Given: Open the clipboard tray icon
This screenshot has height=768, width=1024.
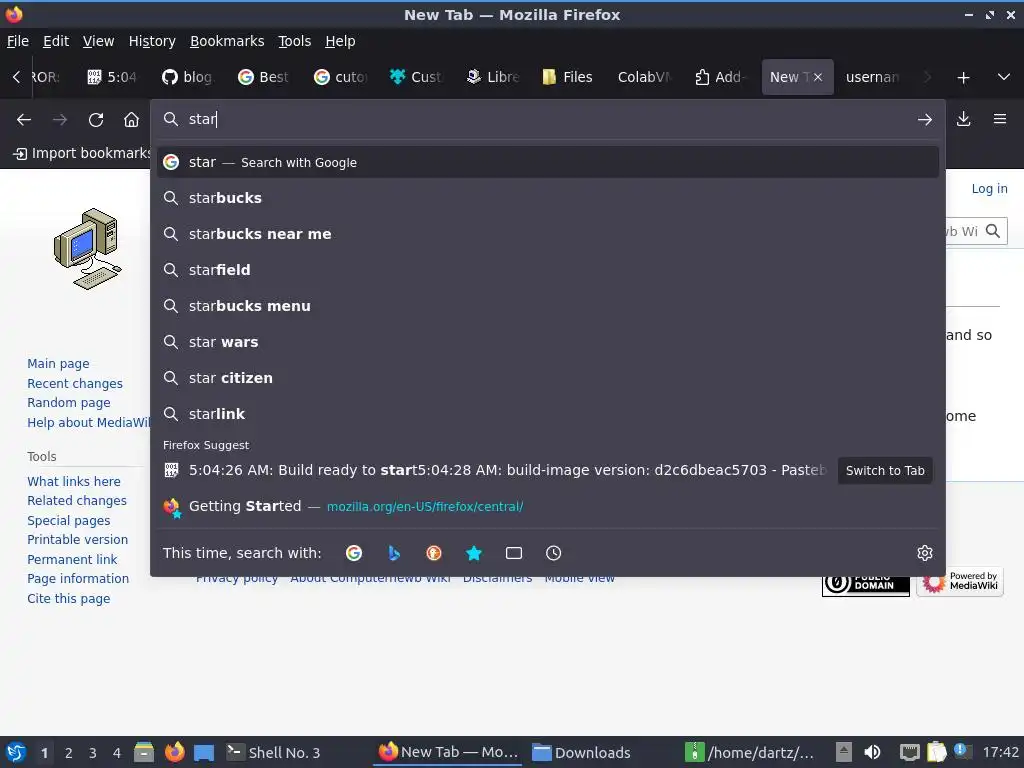Looking at the screenshot, I should click(936, 752).
